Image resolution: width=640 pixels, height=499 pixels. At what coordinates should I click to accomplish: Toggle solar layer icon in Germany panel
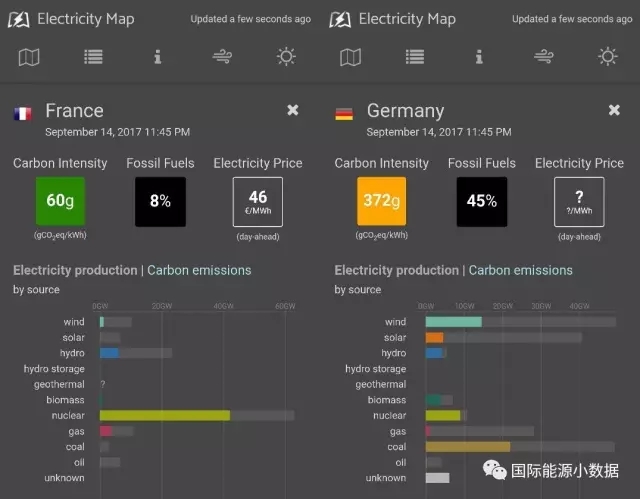(608, 57)
